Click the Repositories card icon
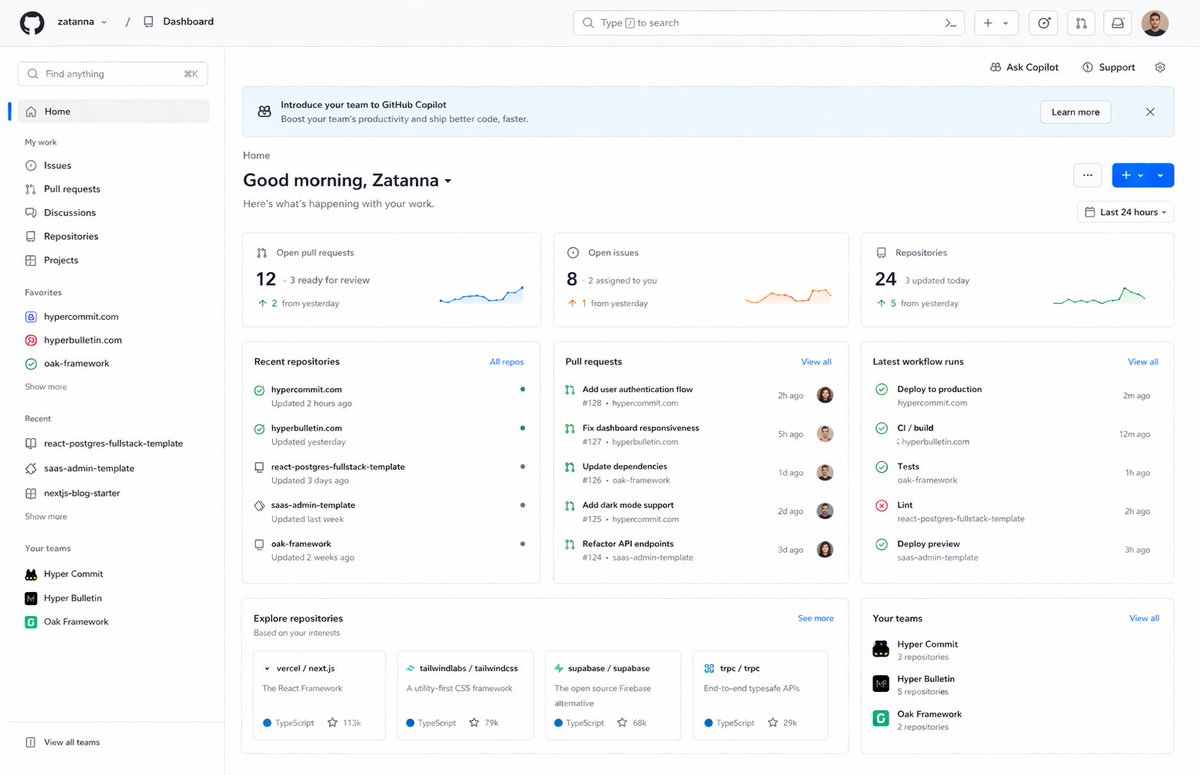The image size is (1200, 775). coord(881,253)
